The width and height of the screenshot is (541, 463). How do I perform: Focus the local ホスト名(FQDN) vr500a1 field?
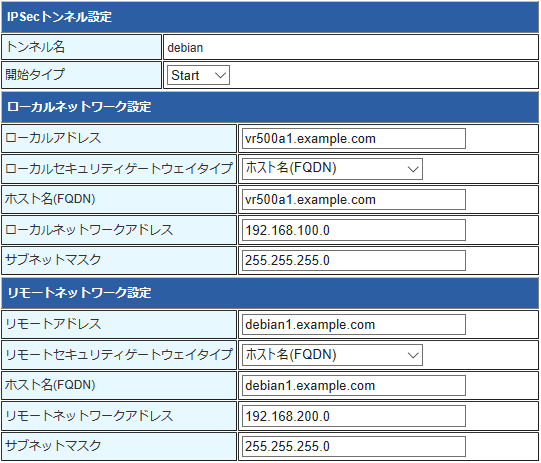354,200
